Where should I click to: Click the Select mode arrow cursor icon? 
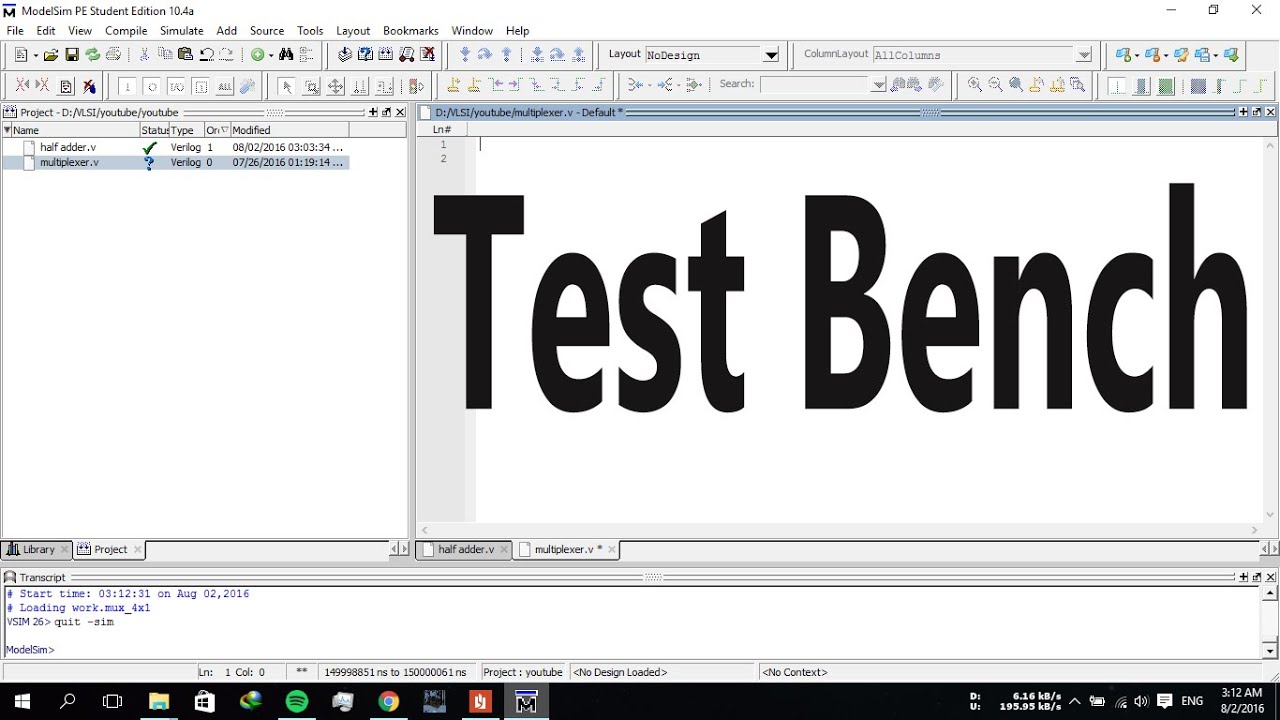point(286,86)
